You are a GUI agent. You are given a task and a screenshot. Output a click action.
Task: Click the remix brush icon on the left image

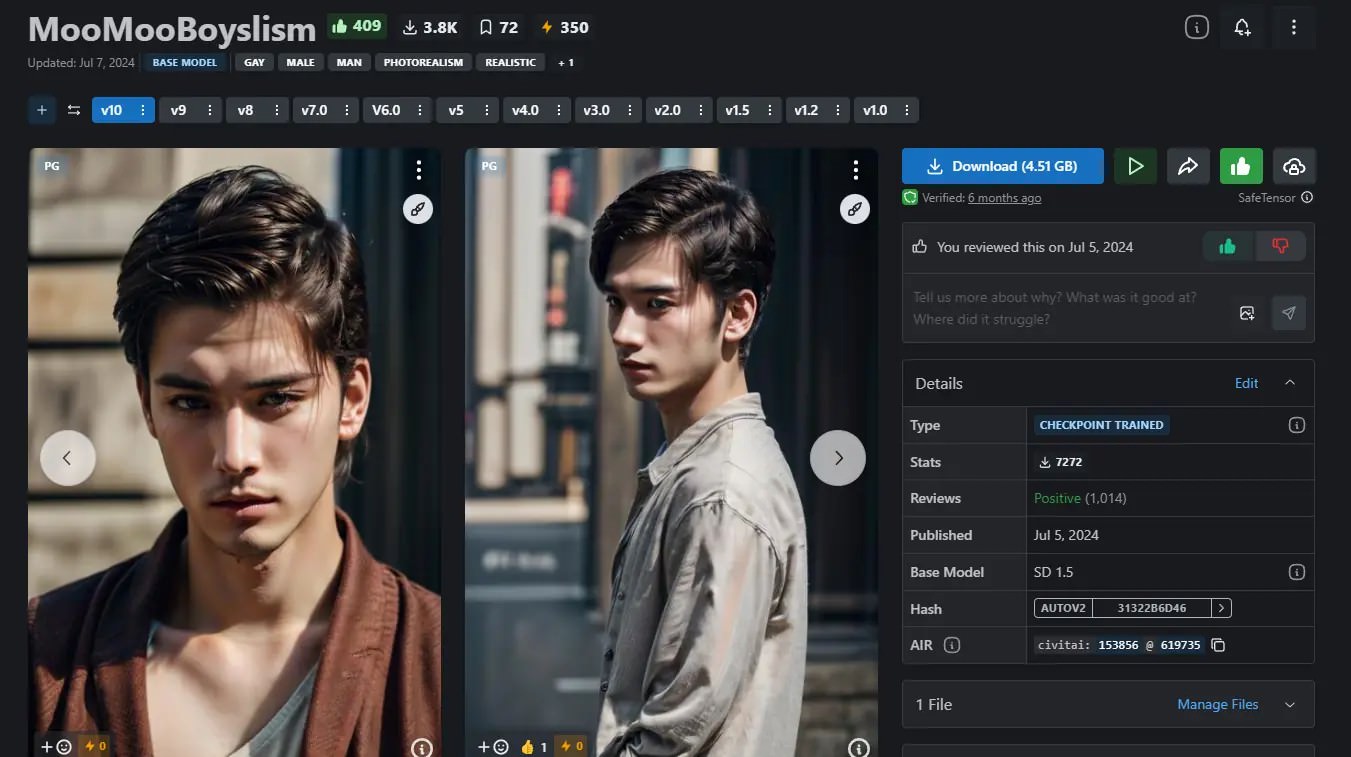tap(418, 208)
